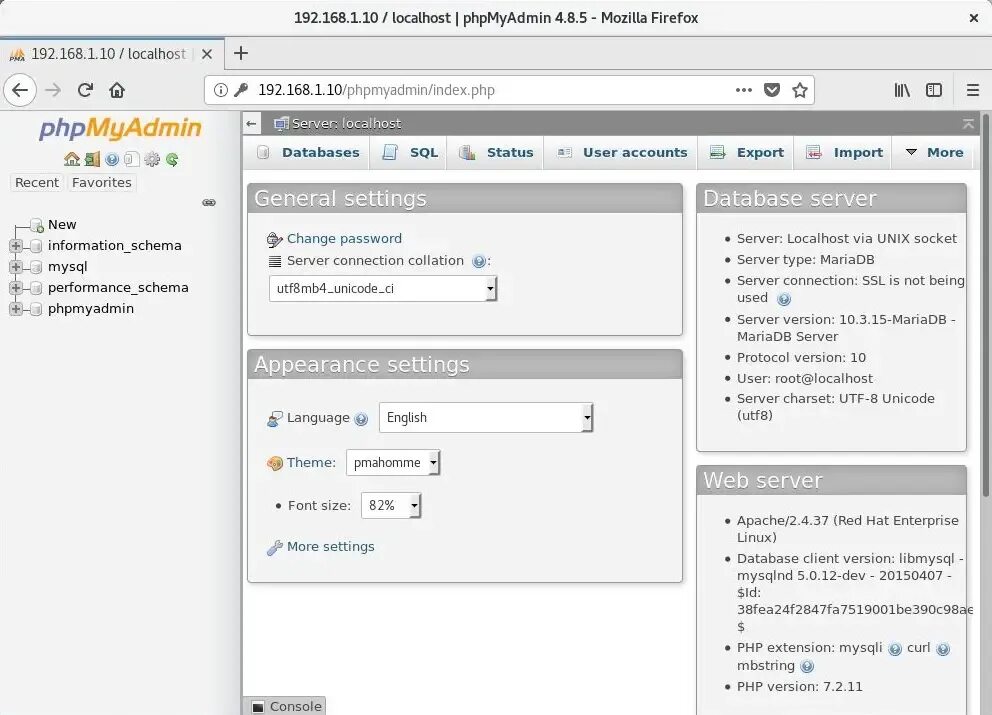Close the 192.168.1.10 / localhost tab
992x715 pixels.
[x=206, y=54]
